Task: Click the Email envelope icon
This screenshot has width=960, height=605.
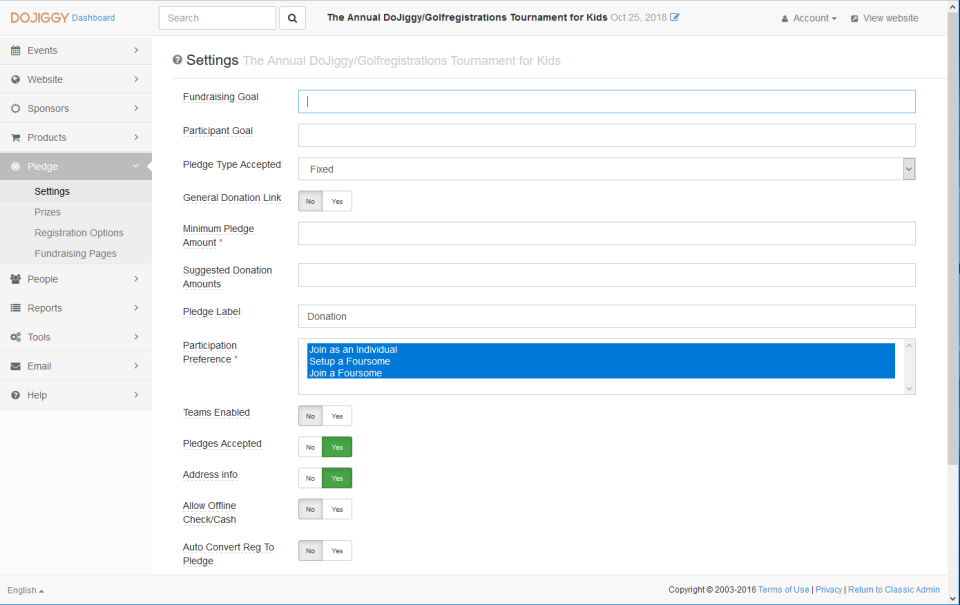Action: [15, 366]
